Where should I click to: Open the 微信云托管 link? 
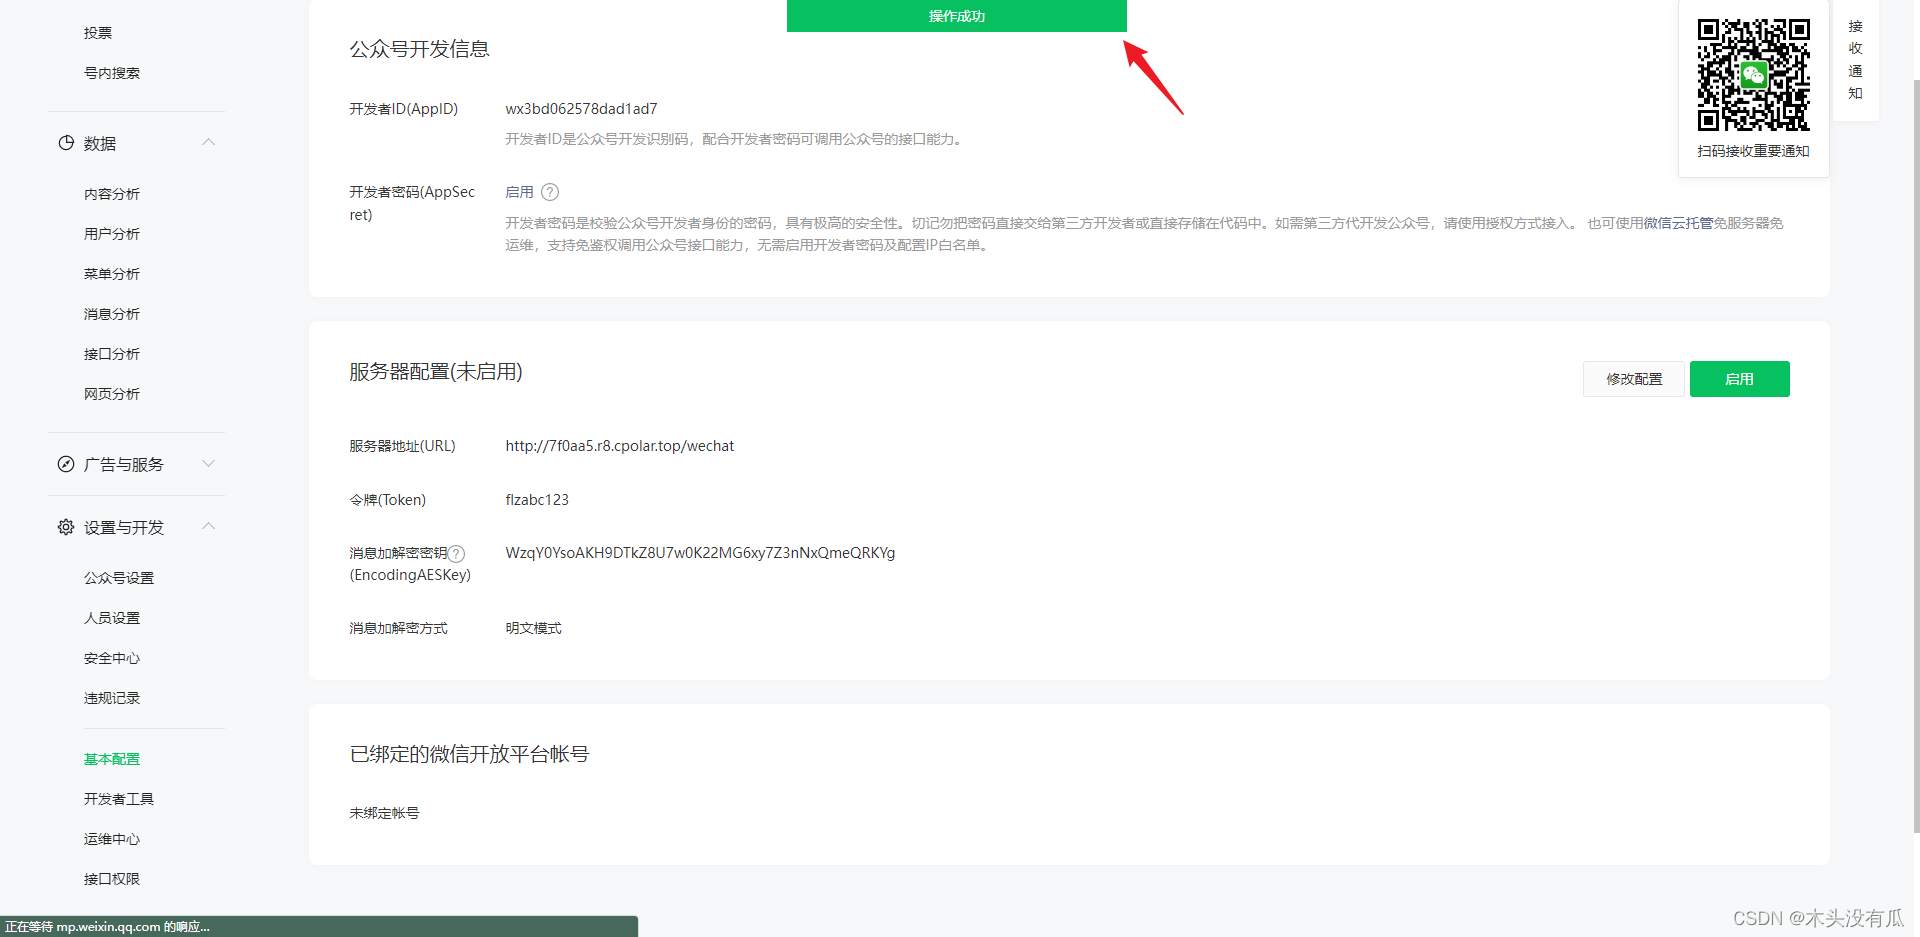tap(1678, 223)
